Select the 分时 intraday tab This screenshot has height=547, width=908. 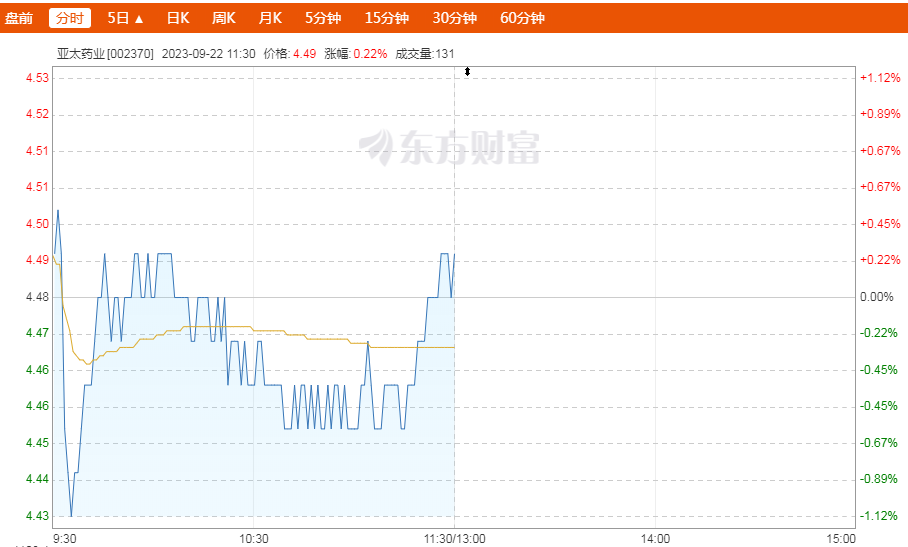point(70,18)
